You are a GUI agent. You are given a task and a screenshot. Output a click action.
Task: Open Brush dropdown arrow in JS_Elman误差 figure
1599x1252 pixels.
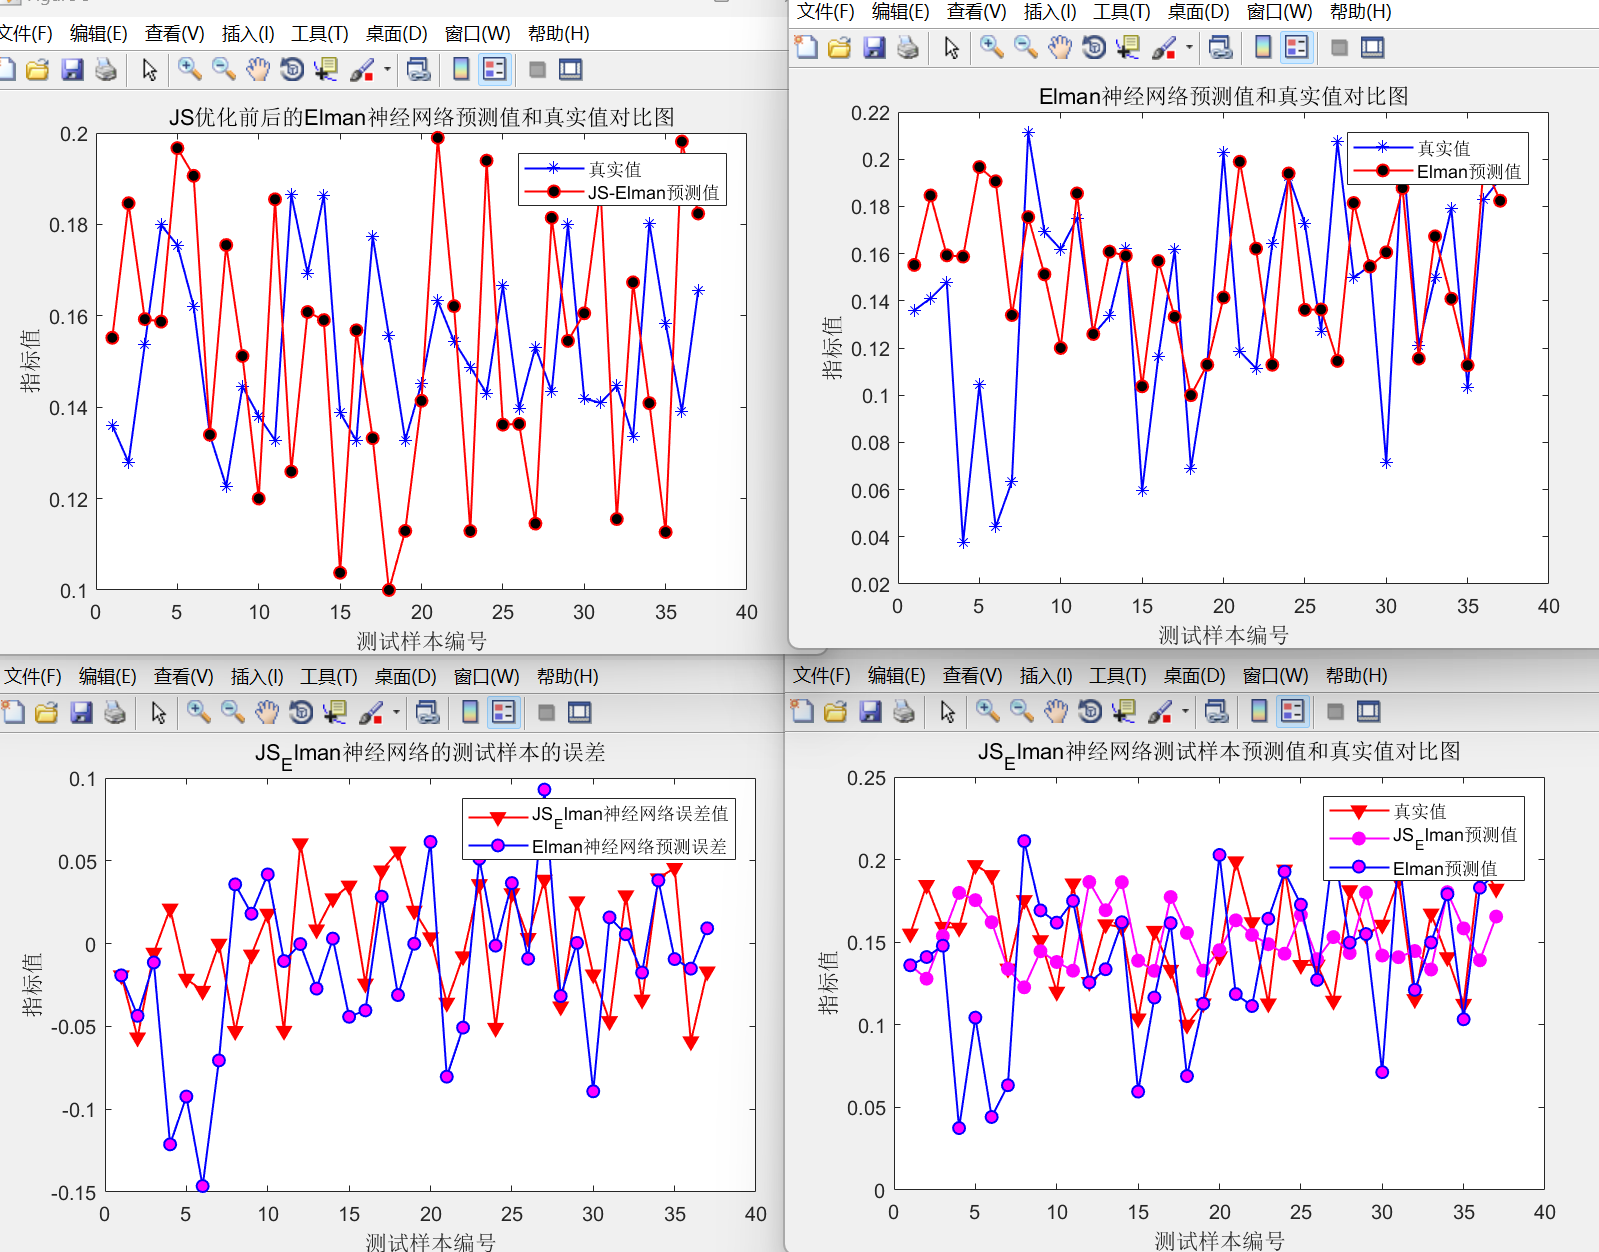click(x=396, y=712)
